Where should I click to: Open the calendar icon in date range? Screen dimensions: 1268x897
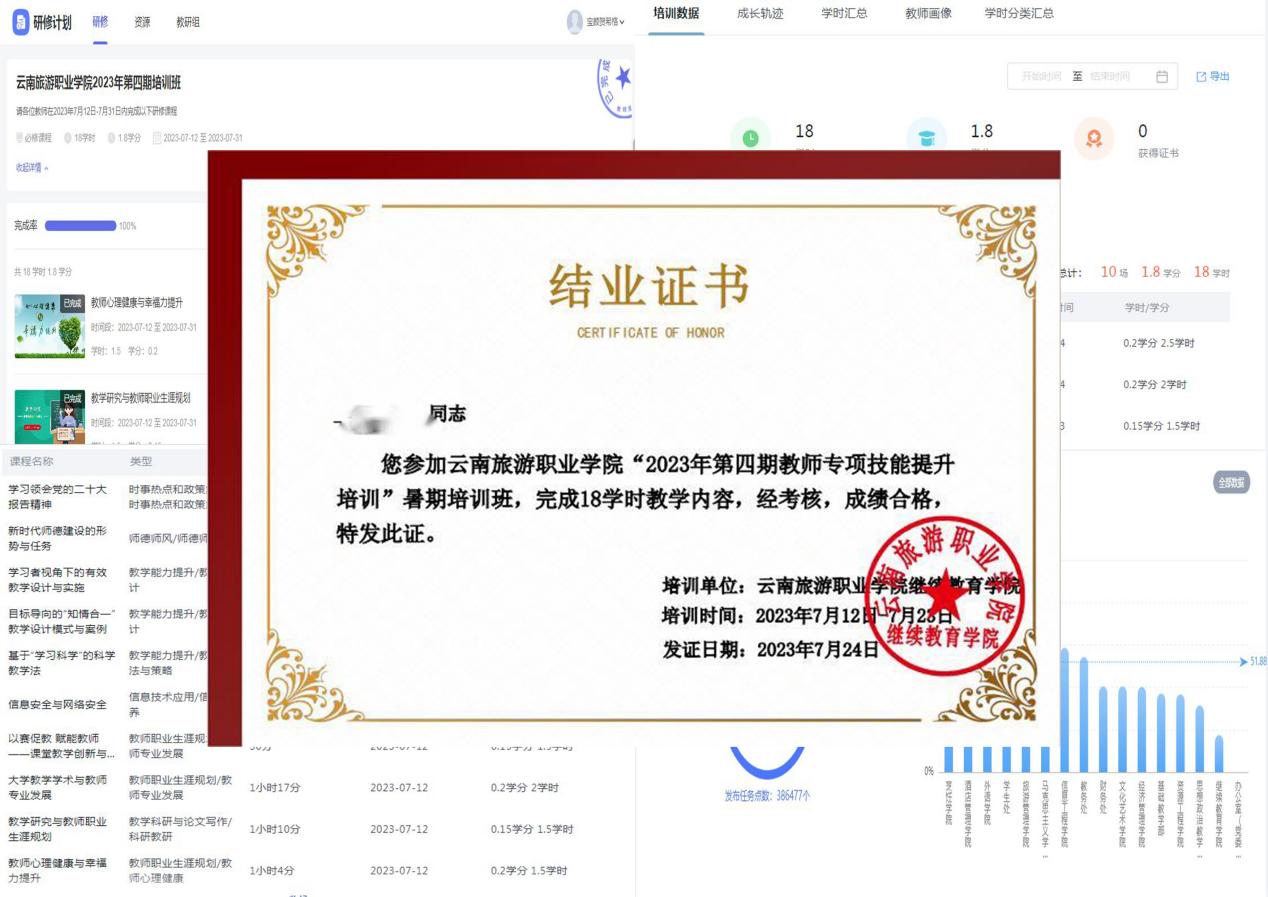1161,77
